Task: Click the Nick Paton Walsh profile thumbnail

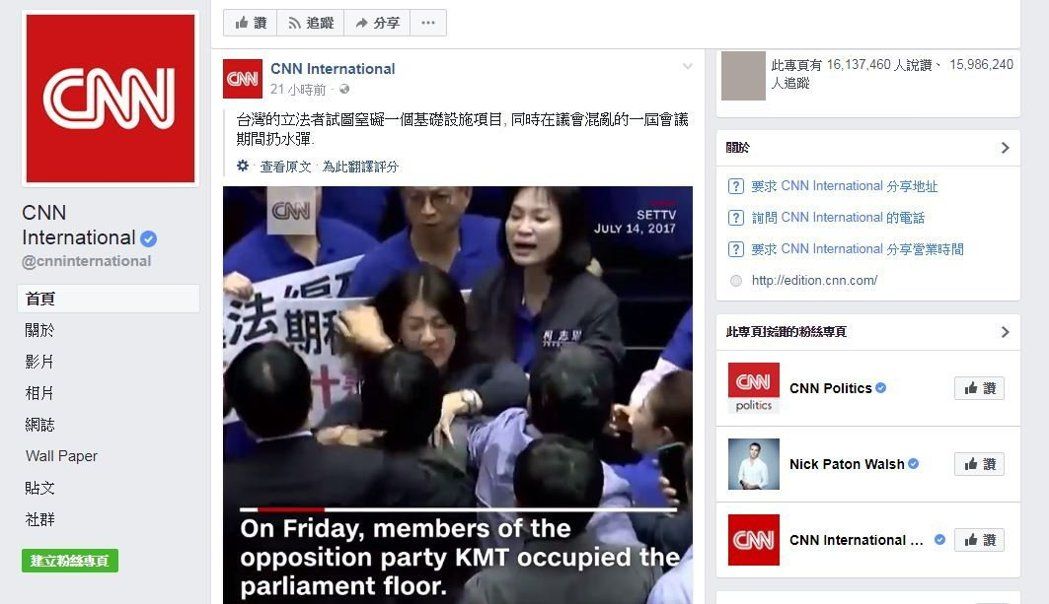Action: tap(753, 464)
